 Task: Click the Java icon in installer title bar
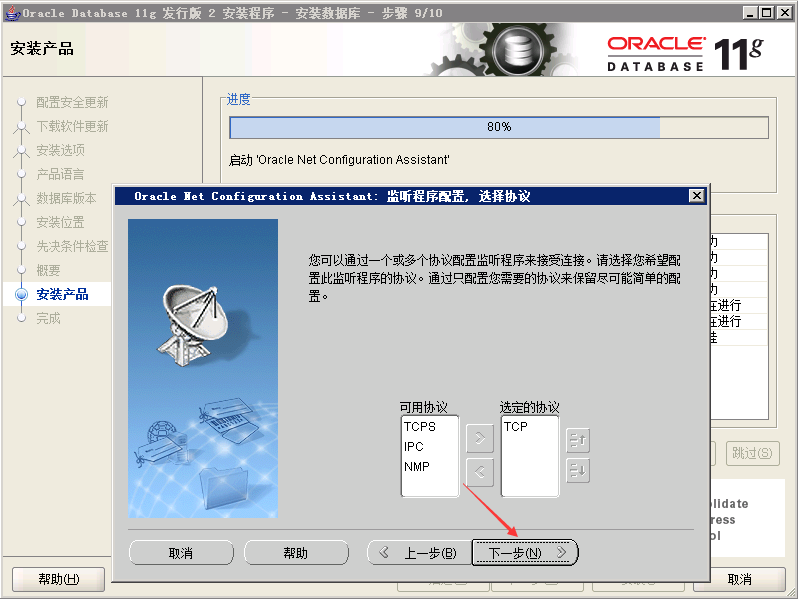(12, 13)
